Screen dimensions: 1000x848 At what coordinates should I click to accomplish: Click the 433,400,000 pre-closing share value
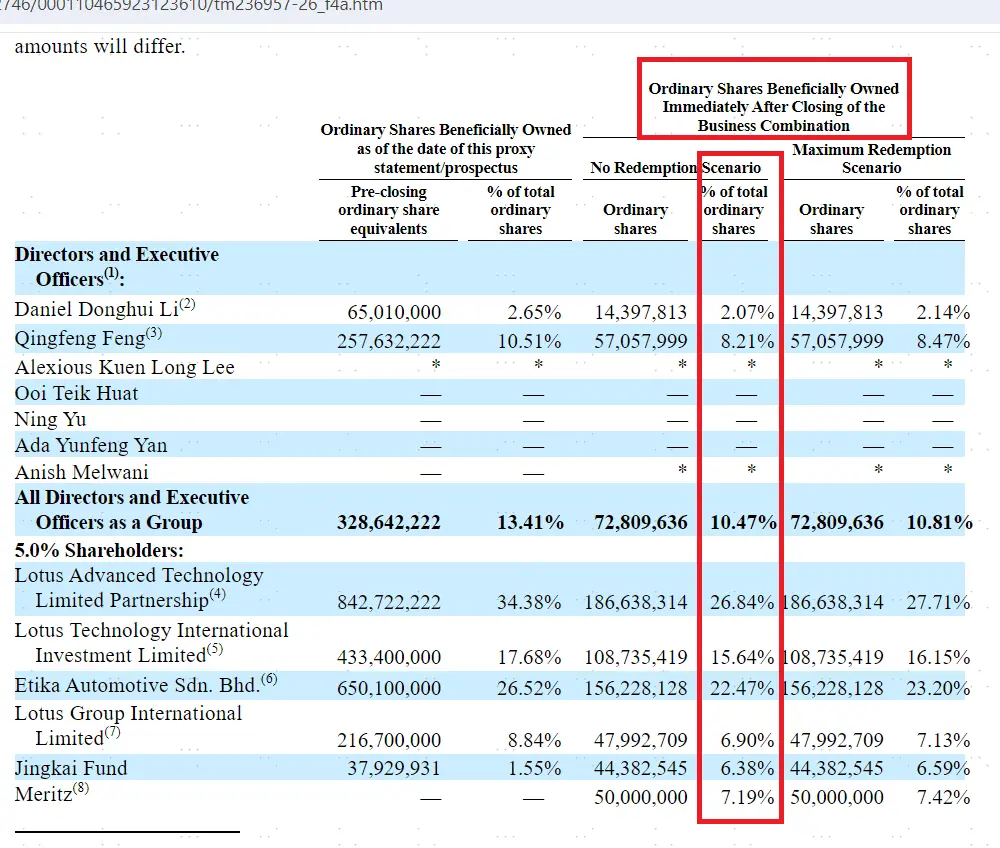coord(389,657)
